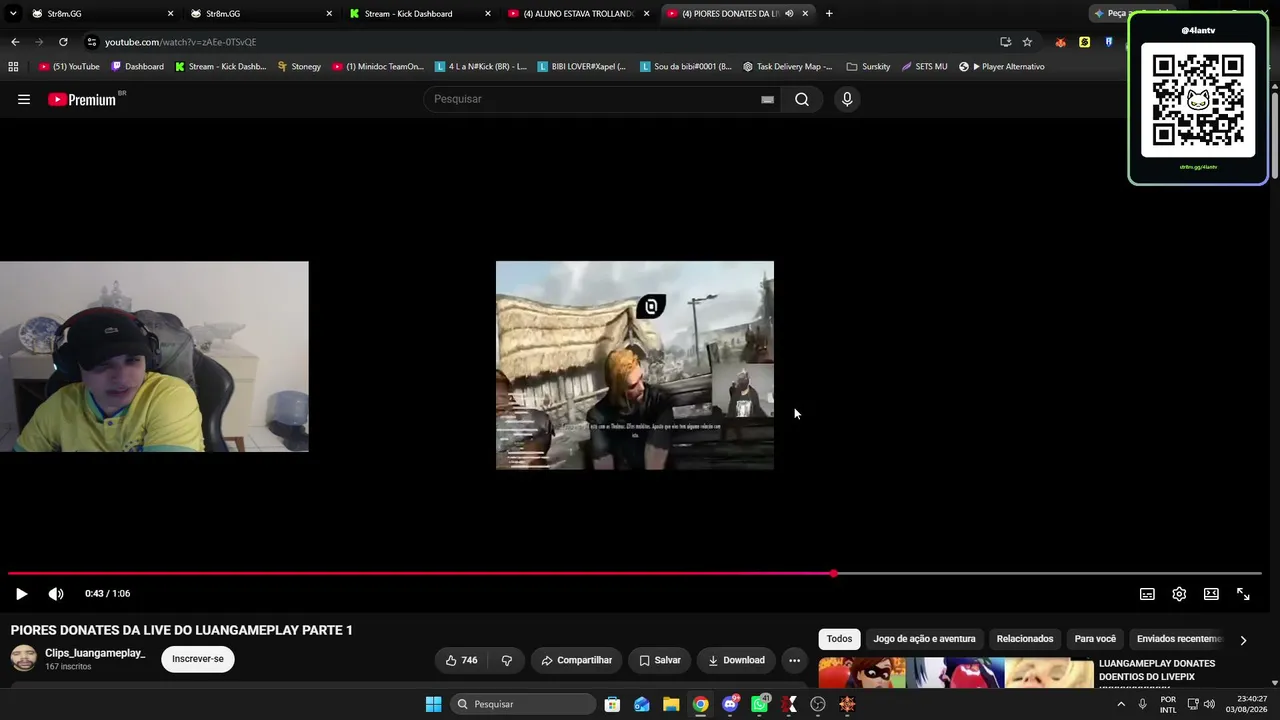Open the Task Delivery Map bookmark
Screen dimensions: 1280x720
tap(787, 67)
